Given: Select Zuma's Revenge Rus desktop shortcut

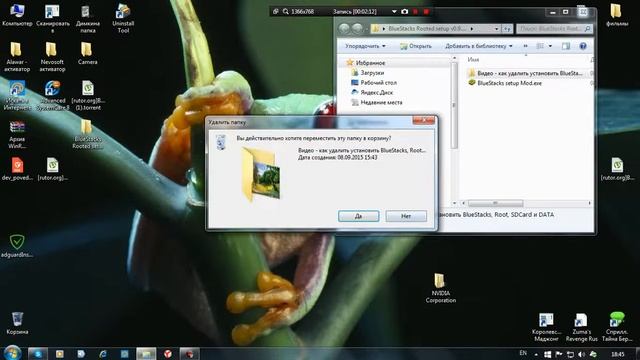Looking at the screenshot, I should [581, 327].
